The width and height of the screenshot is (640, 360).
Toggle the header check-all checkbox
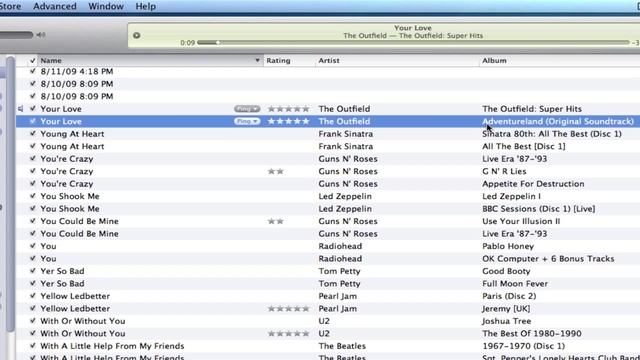pyautogui.click(x=33, y=61)
